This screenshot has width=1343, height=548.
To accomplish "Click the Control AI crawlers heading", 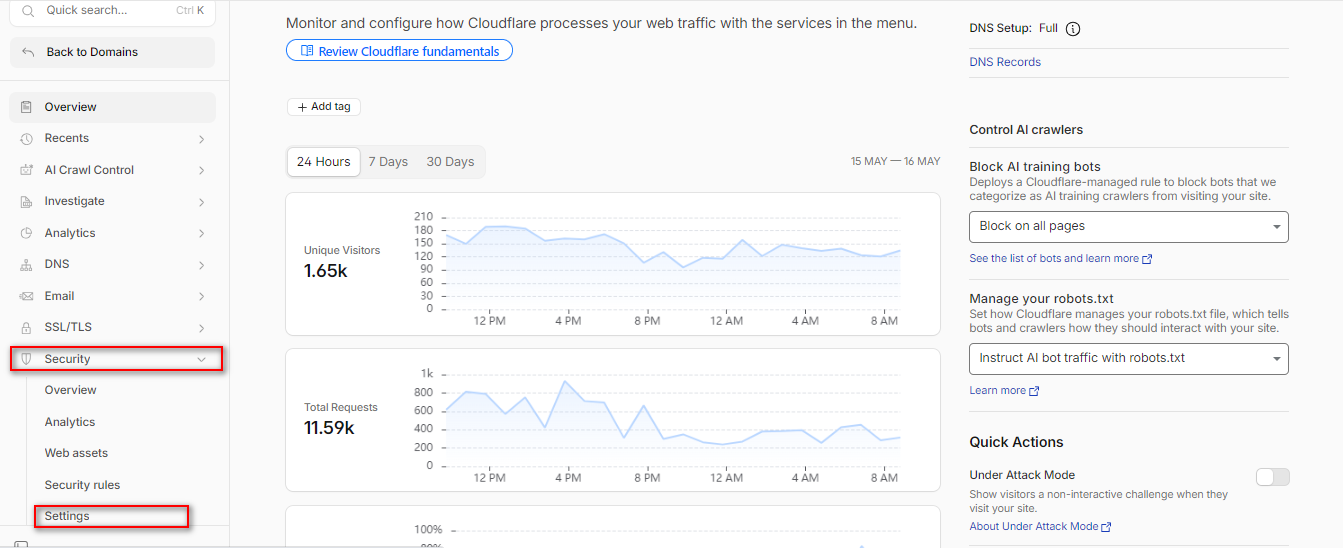I will coord(1026,130).
